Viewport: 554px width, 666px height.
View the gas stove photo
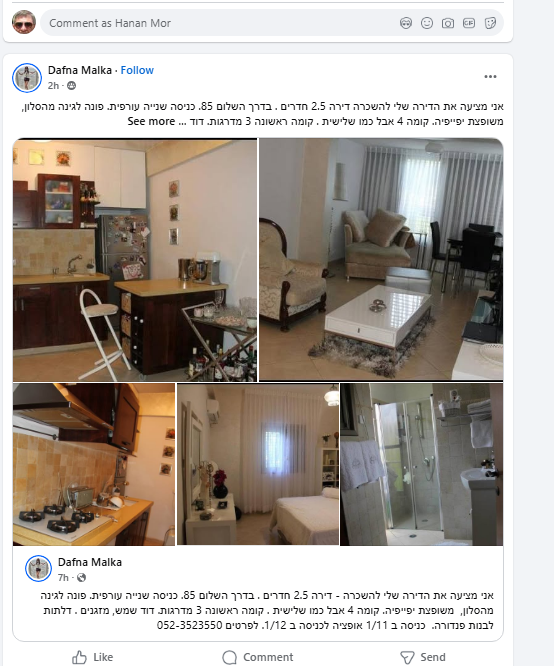click(94, 464)
